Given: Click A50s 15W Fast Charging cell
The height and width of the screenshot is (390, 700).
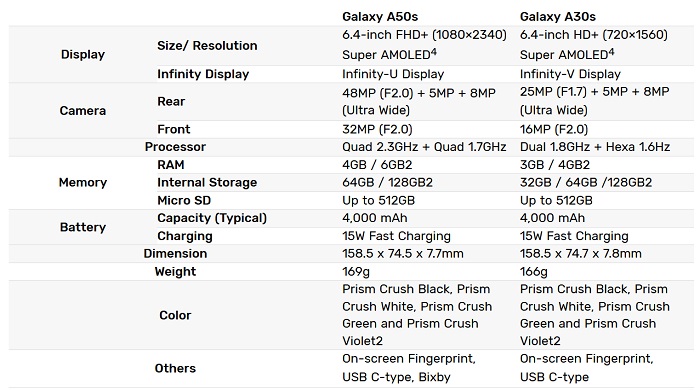Looking at the screenshot, I should pyautogui.click(x=396, y=236).
